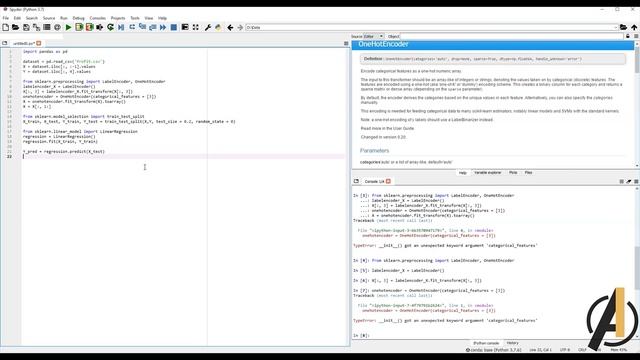The height and width of the screenshot is (360, 640).
Task: Maximize the current pane icon
Action: [x=185, y=27]
